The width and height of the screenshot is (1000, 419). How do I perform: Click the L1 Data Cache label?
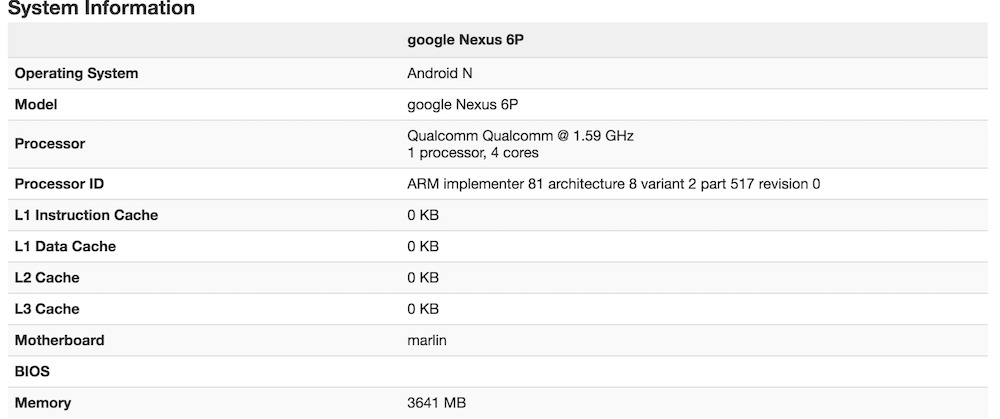click(65, 246)
